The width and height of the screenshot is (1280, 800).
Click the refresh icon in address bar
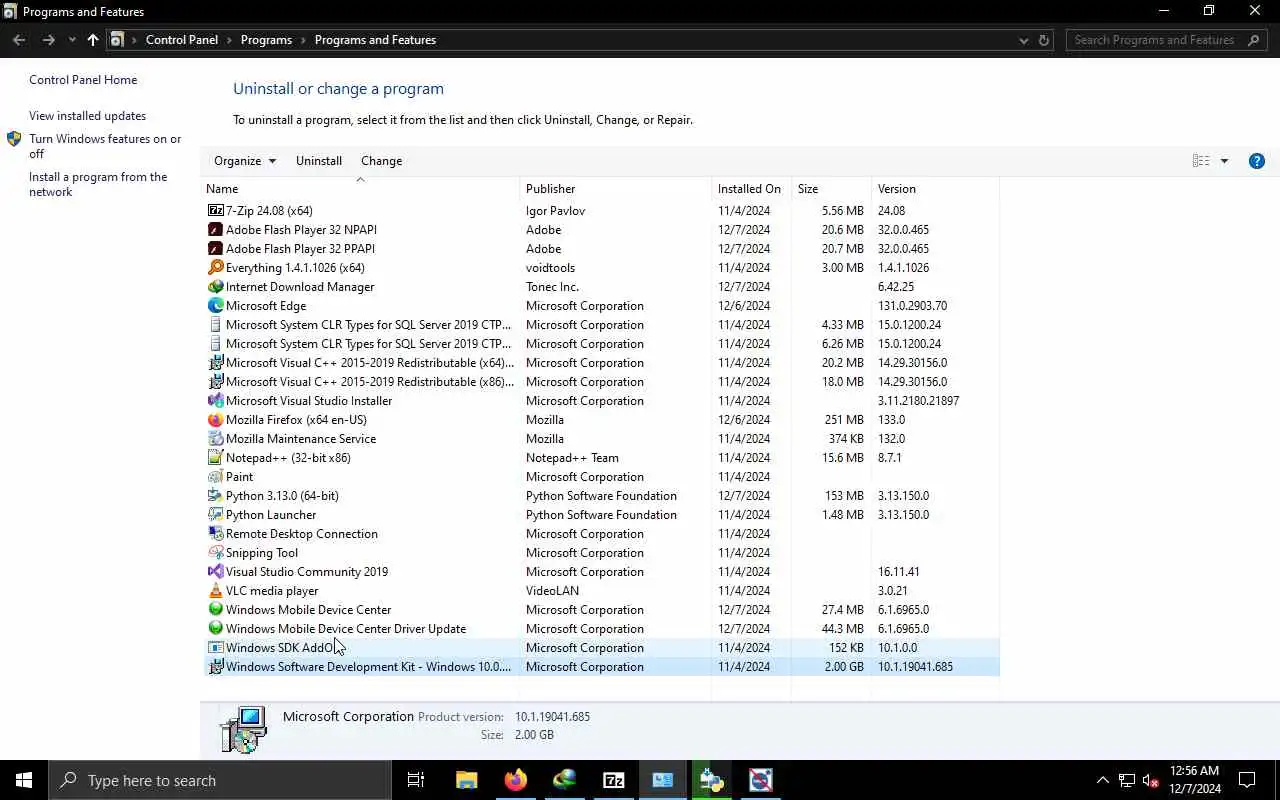coord(1044,40)
